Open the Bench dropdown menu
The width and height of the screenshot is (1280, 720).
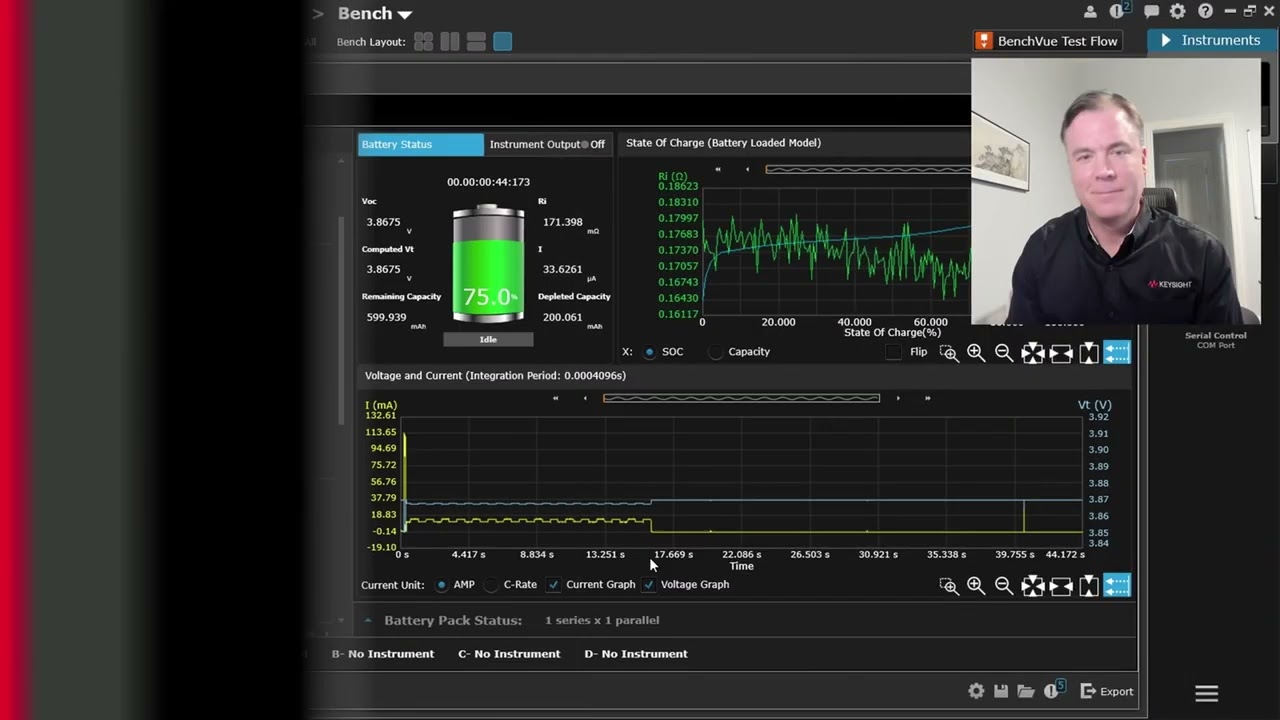click(x=375, y=14)
